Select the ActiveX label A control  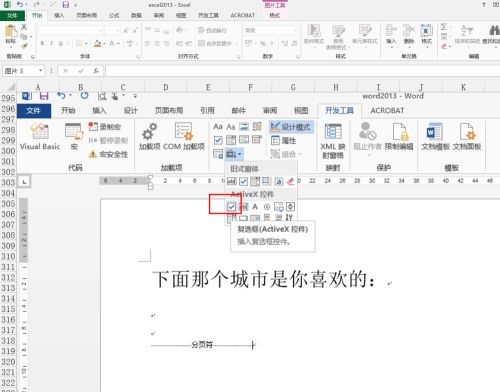255,207
